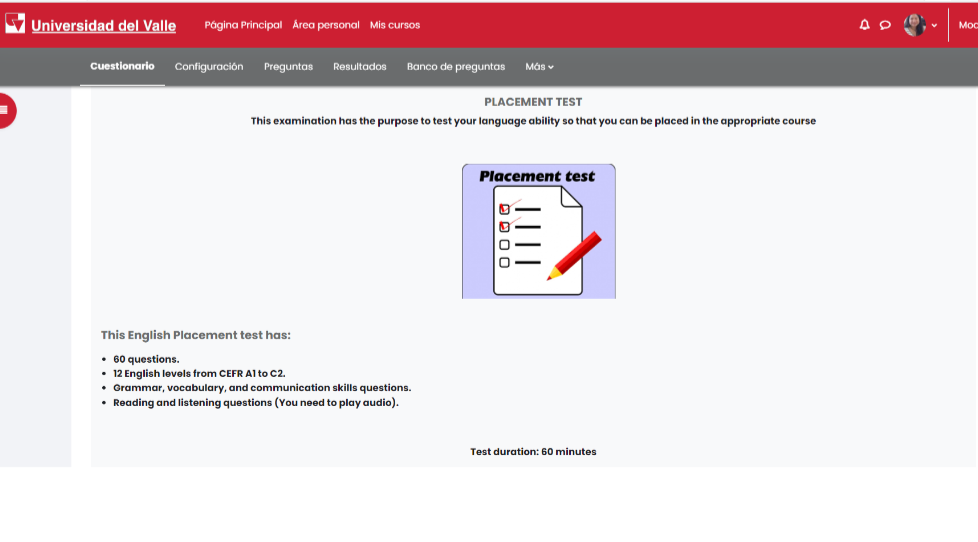Click the Test duration: 60 minutes text
Image resolution: width=978 pixels, height=542 pixels.
(533, 452)
